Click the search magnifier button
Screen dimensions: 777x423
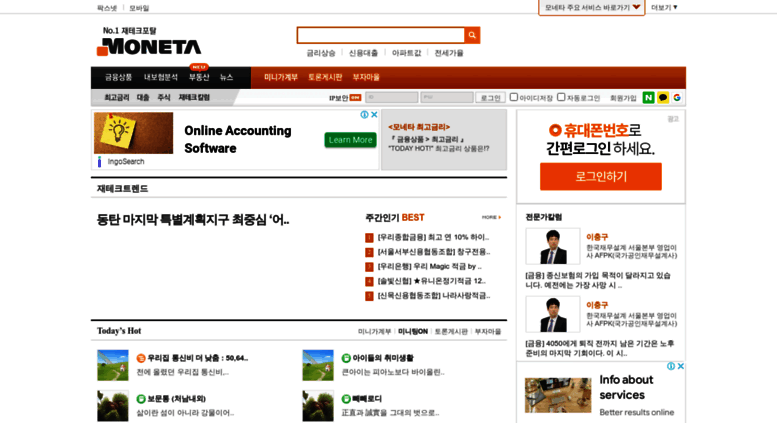(472, 35)
